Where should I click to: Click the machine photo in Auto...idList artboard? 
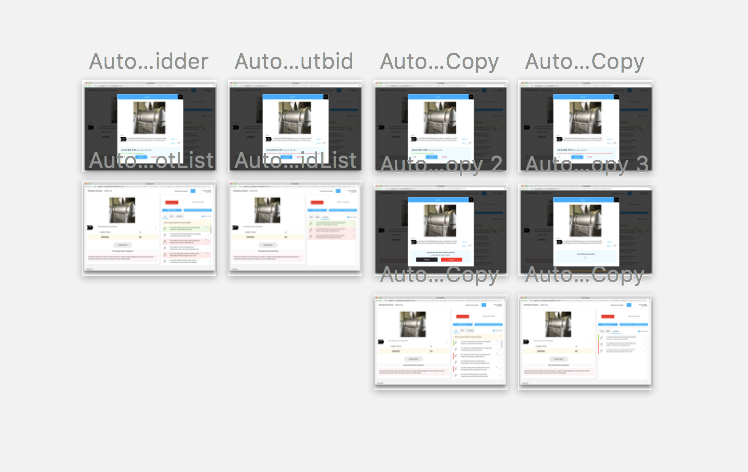click(x=267, y=210)
